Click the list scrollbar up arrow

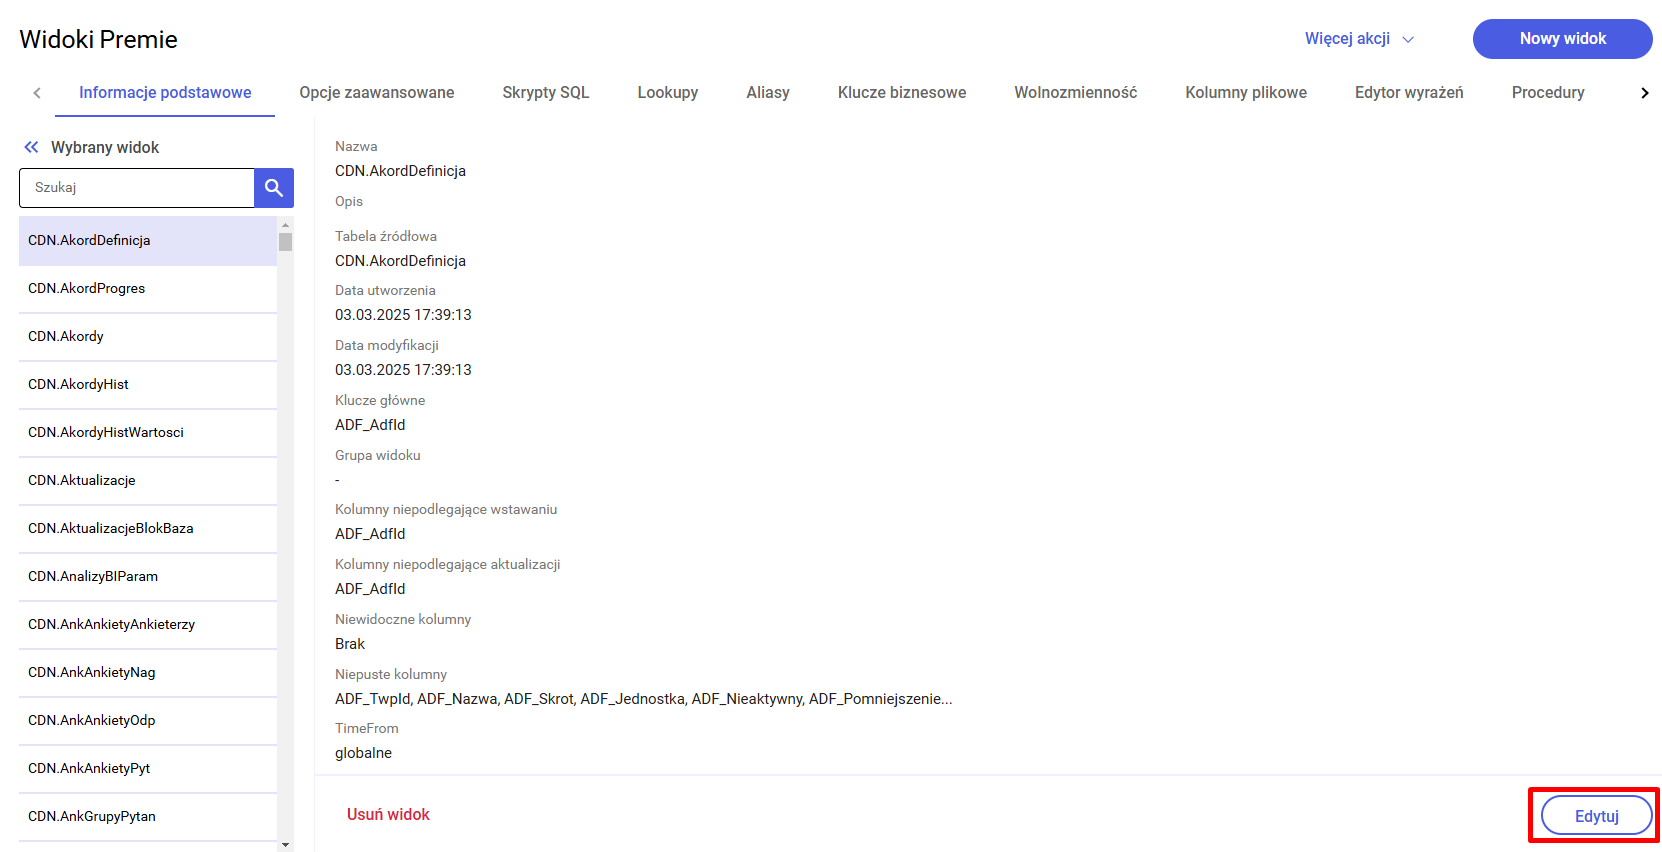(286, 225)
